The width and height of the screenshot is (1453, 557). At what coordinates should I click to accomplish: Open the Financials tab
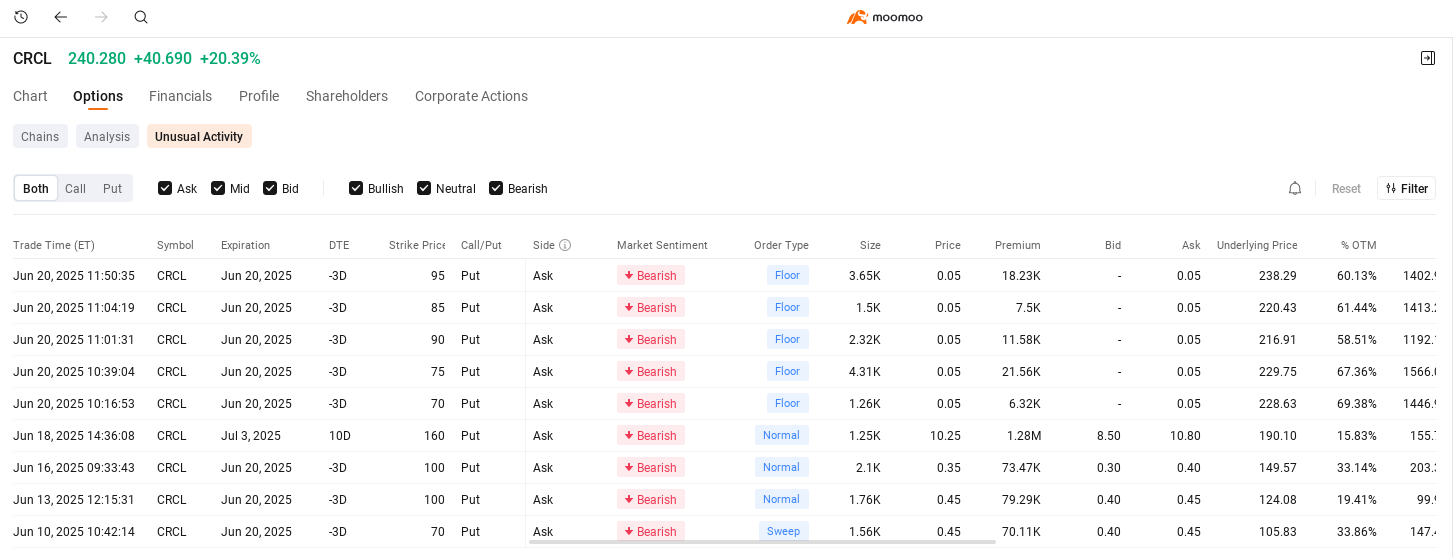click(180, 96)
